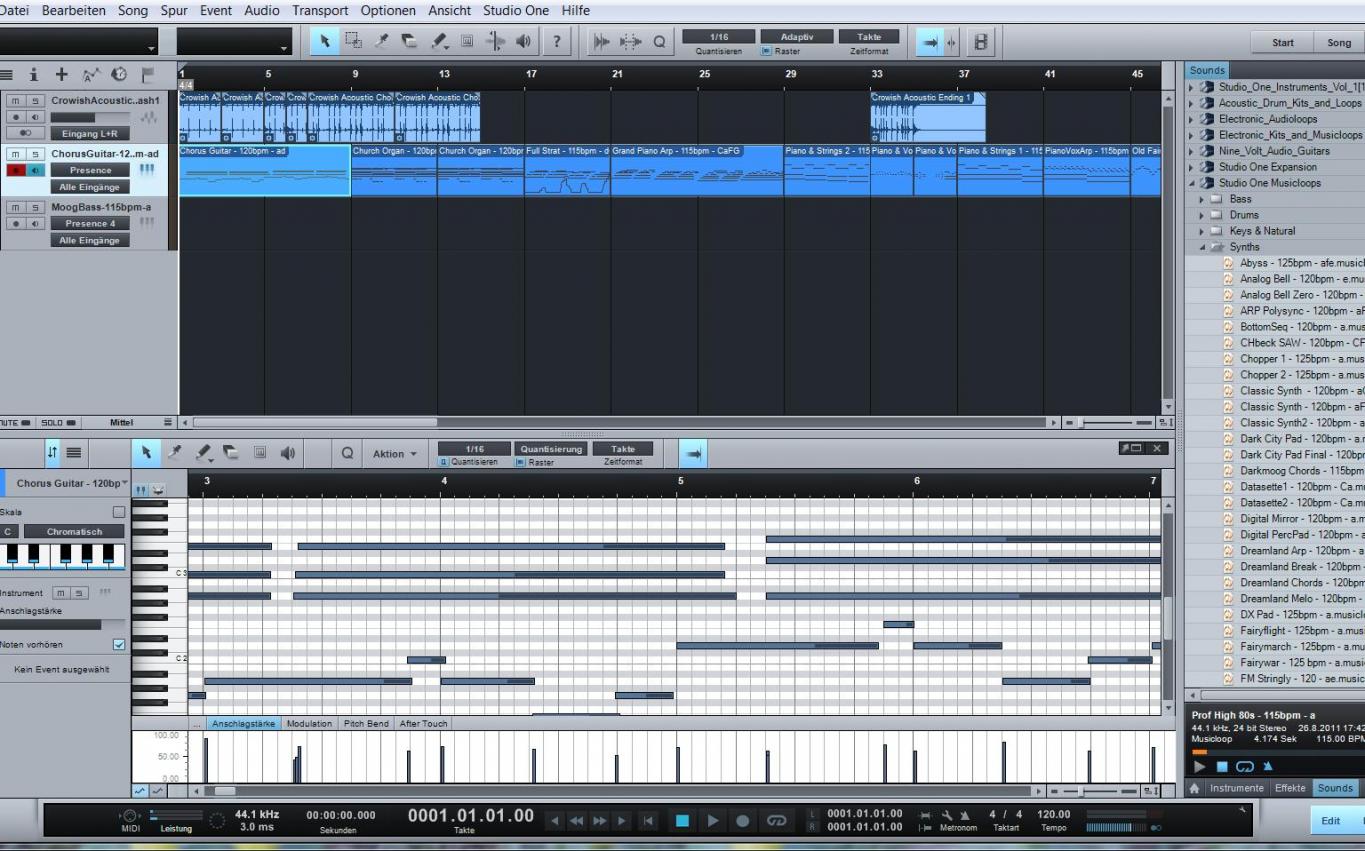This screenshot has height=851, width=1365.
Task: Open the track inspector info icon
Action: pos(33,75)
